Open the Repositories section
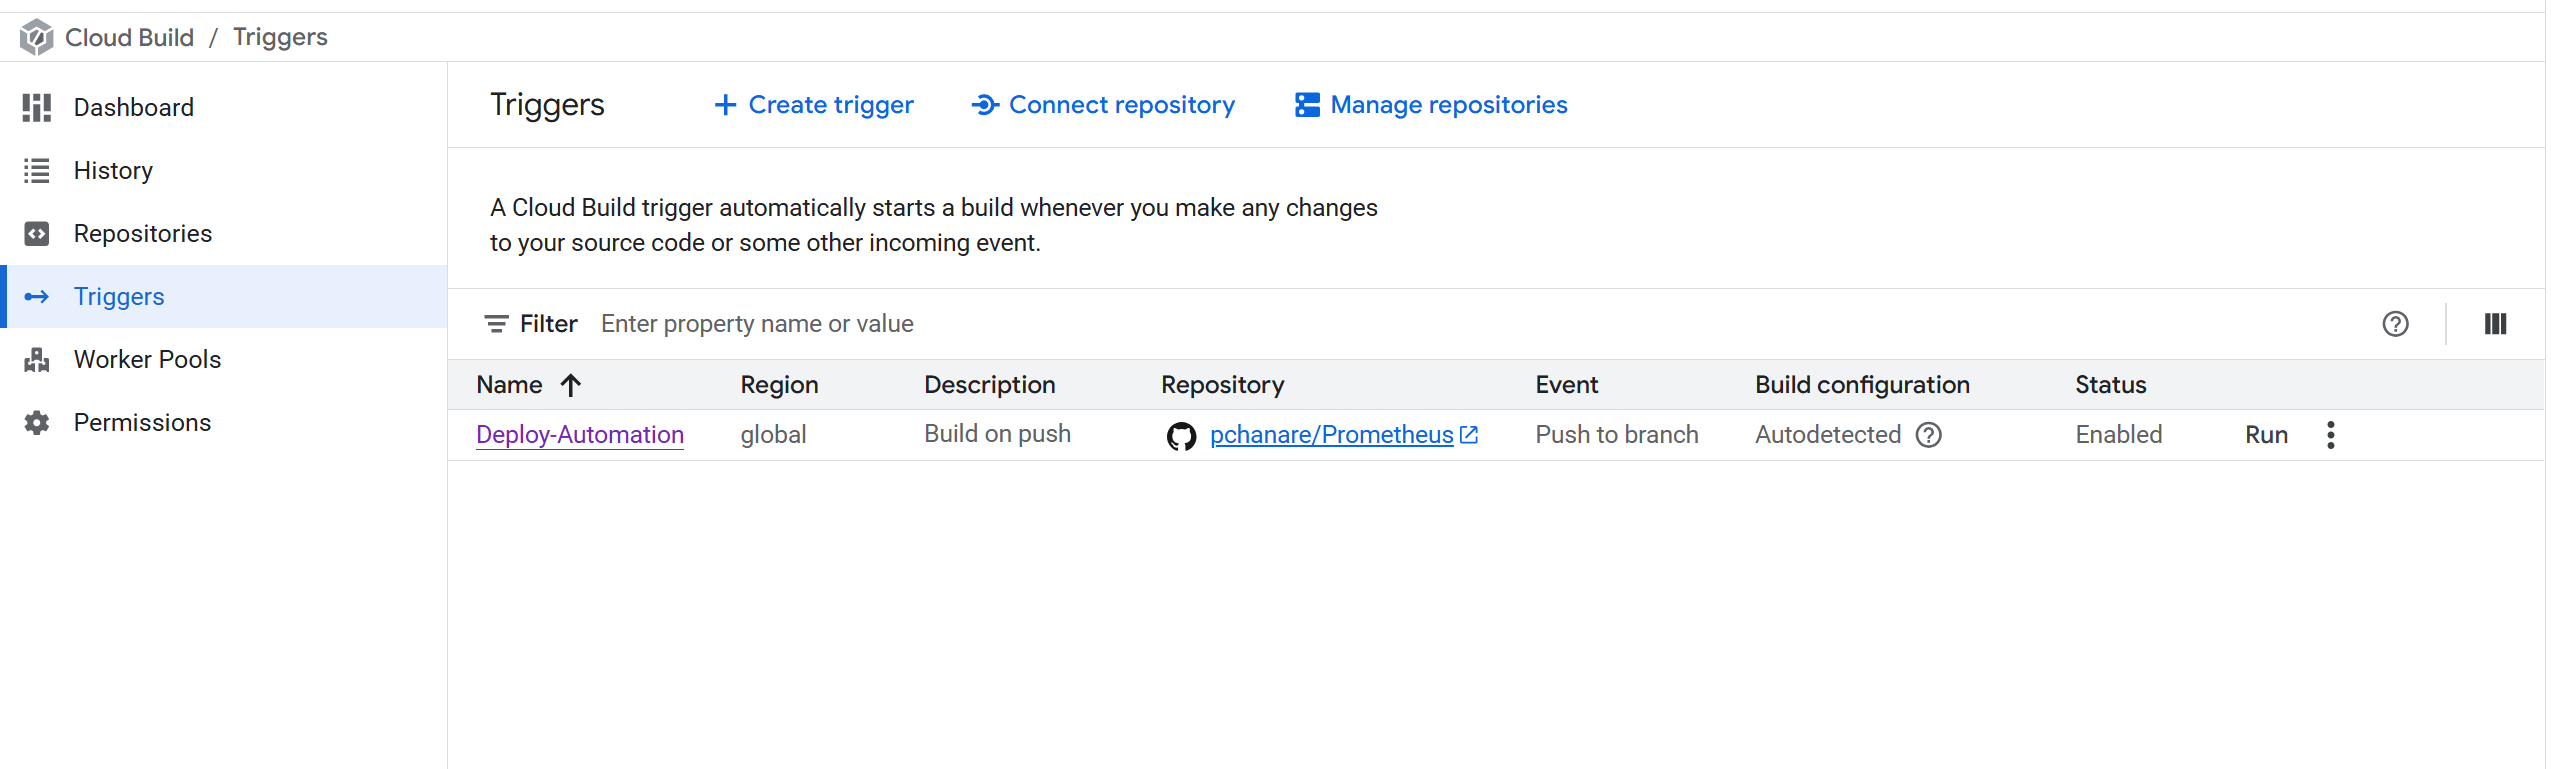The height and width of the screenshot is (769, 2551). [143, 234]
